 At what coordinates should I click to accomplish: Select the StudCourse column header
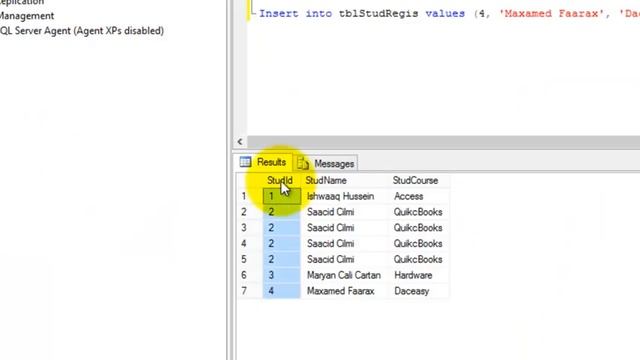(419, 180)
